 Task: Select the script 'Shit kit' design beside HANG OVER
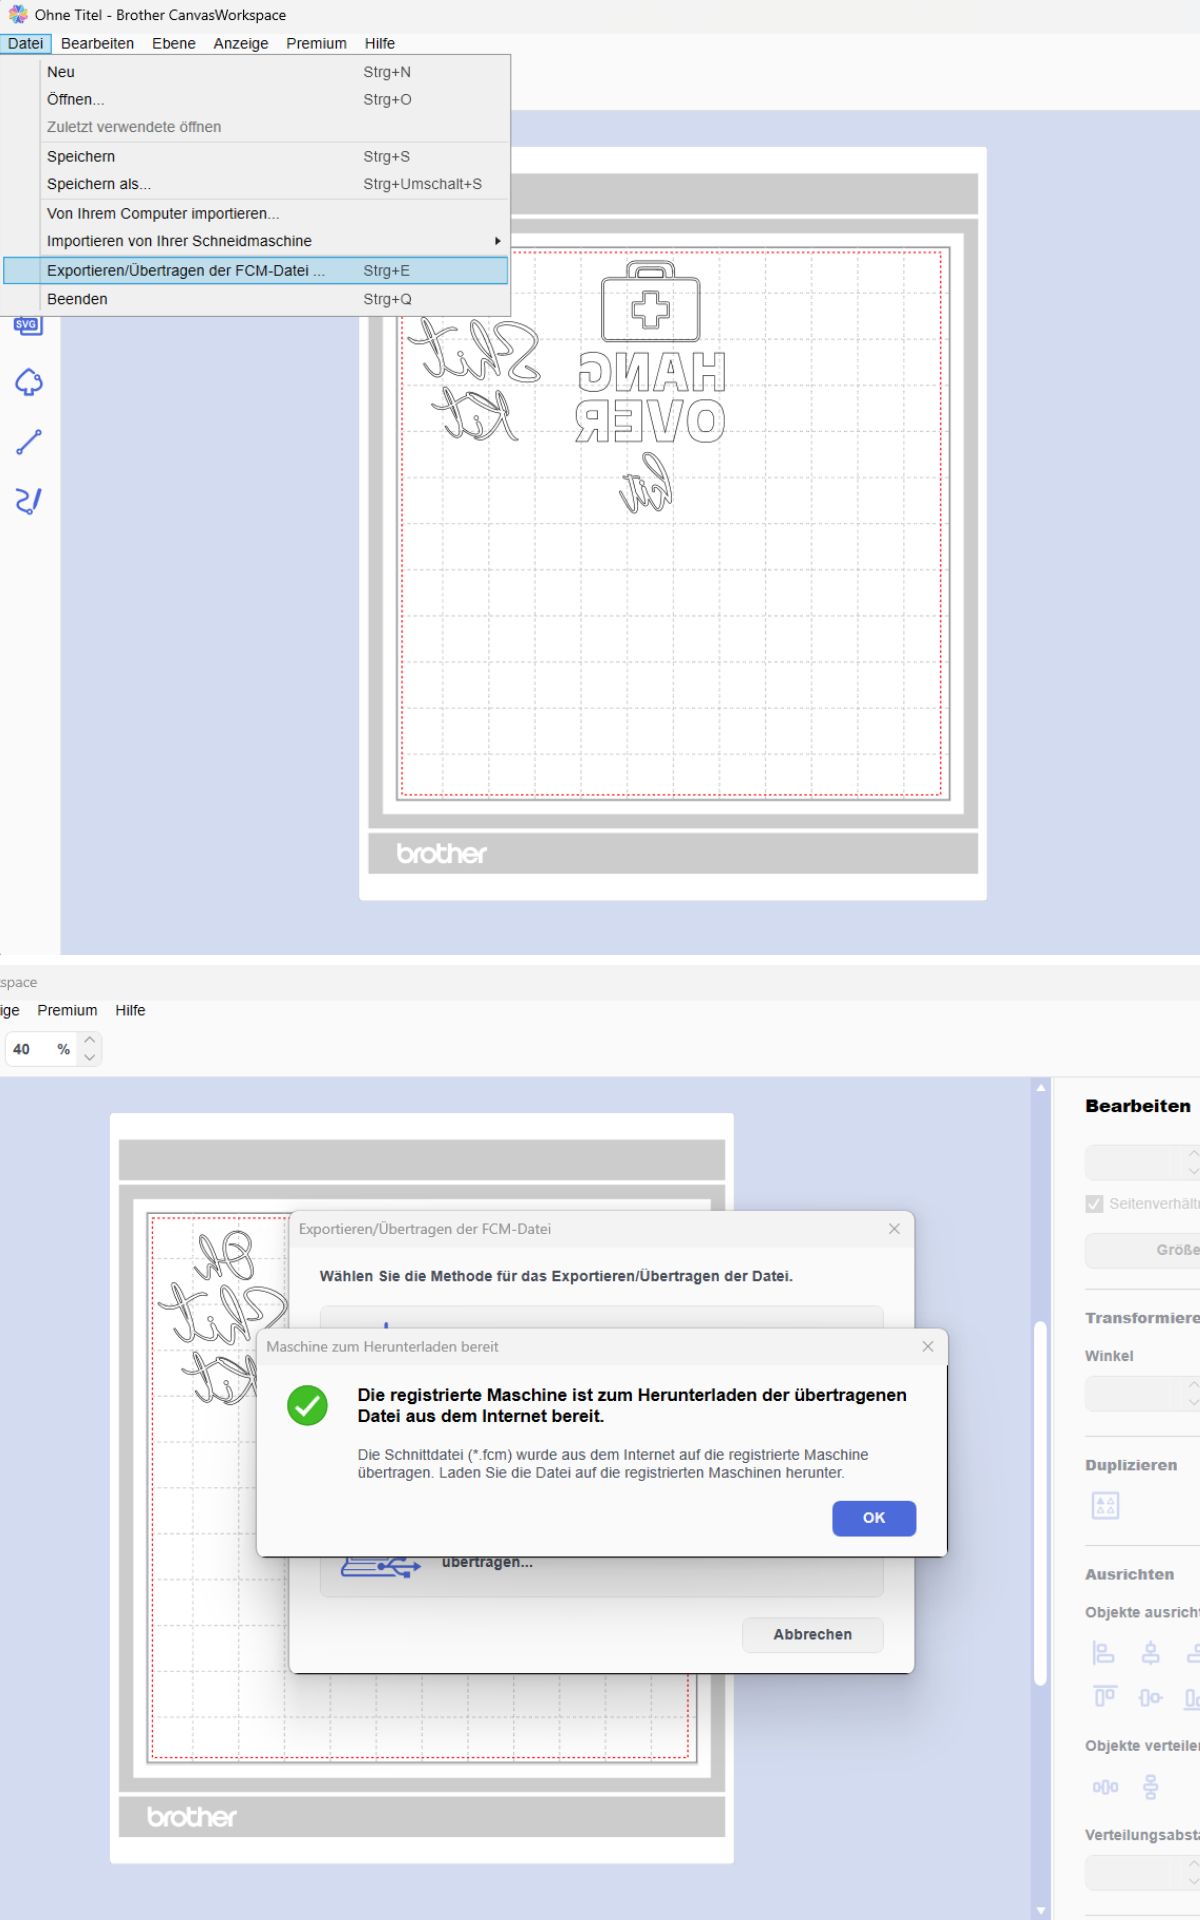(x=475, y=380)
